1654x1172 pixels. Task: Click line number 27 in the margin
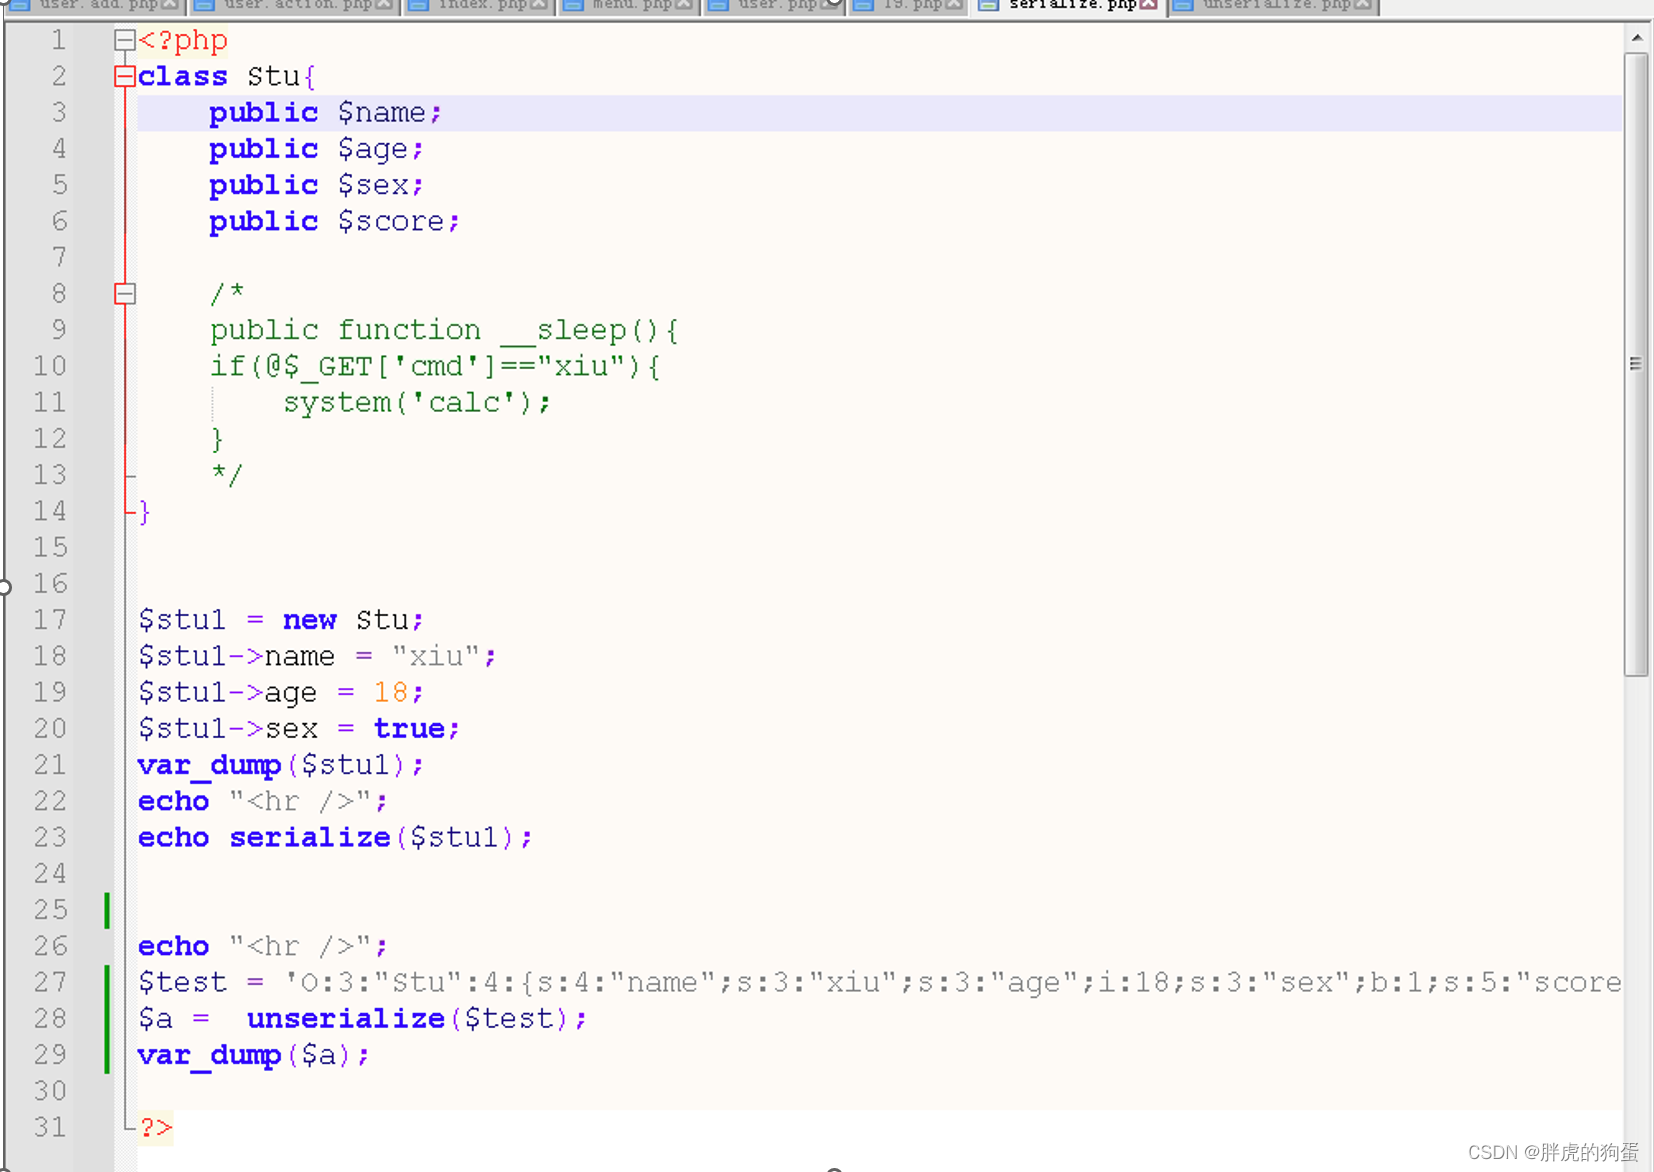tap(50, 982)
